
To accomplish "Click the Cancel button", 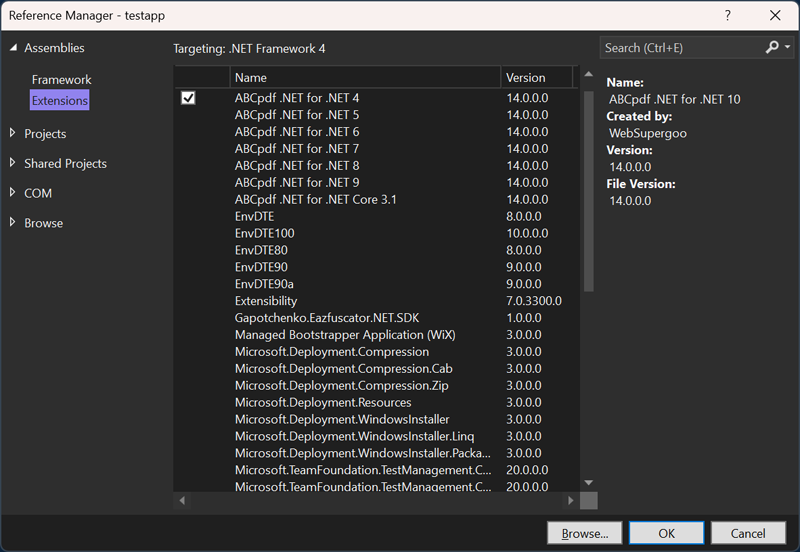I will (748, 533).
